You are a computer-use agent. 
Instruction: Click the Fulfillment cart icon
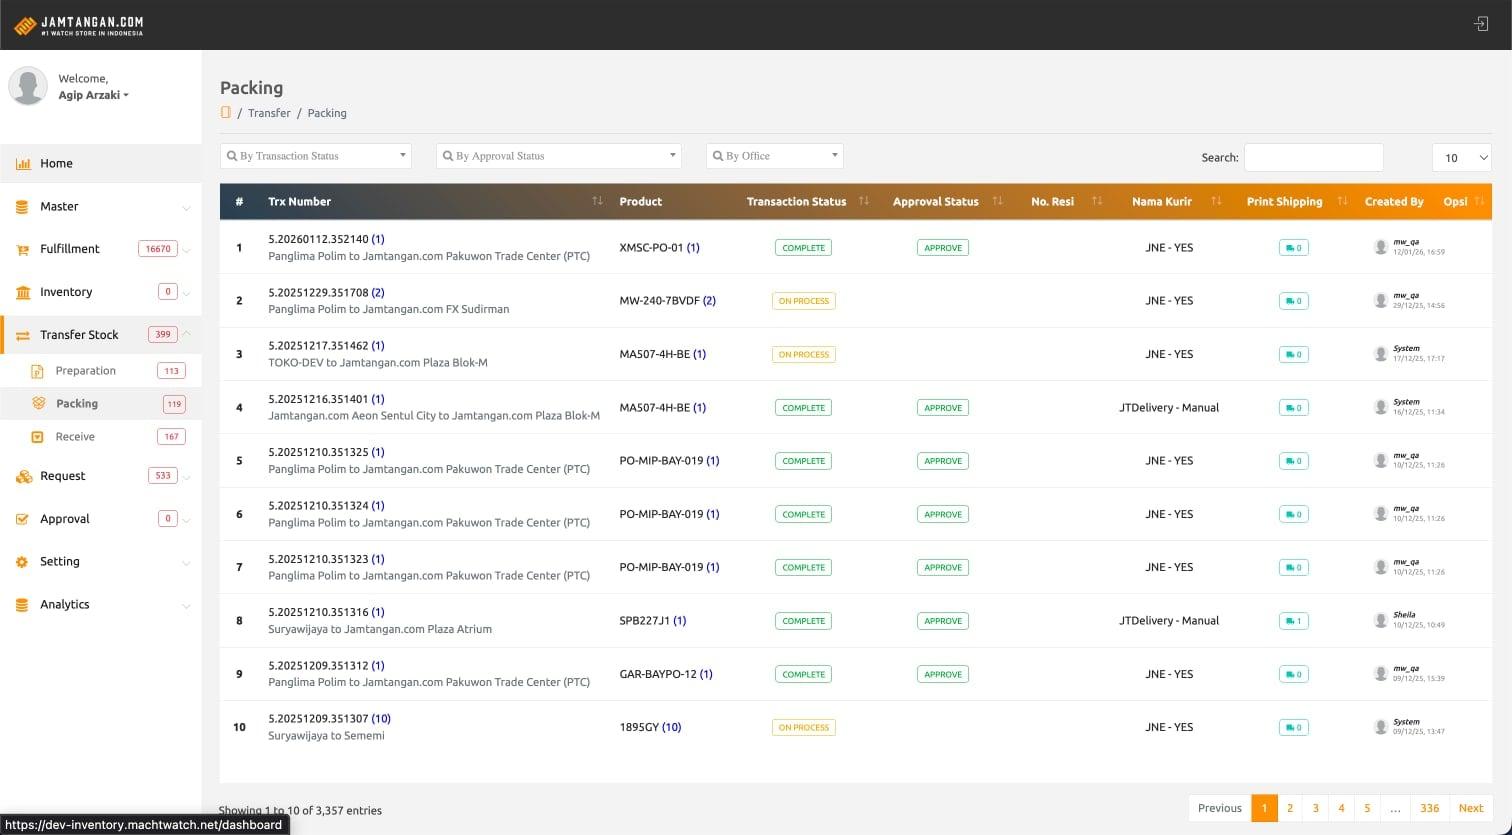[x=22, y=249]
